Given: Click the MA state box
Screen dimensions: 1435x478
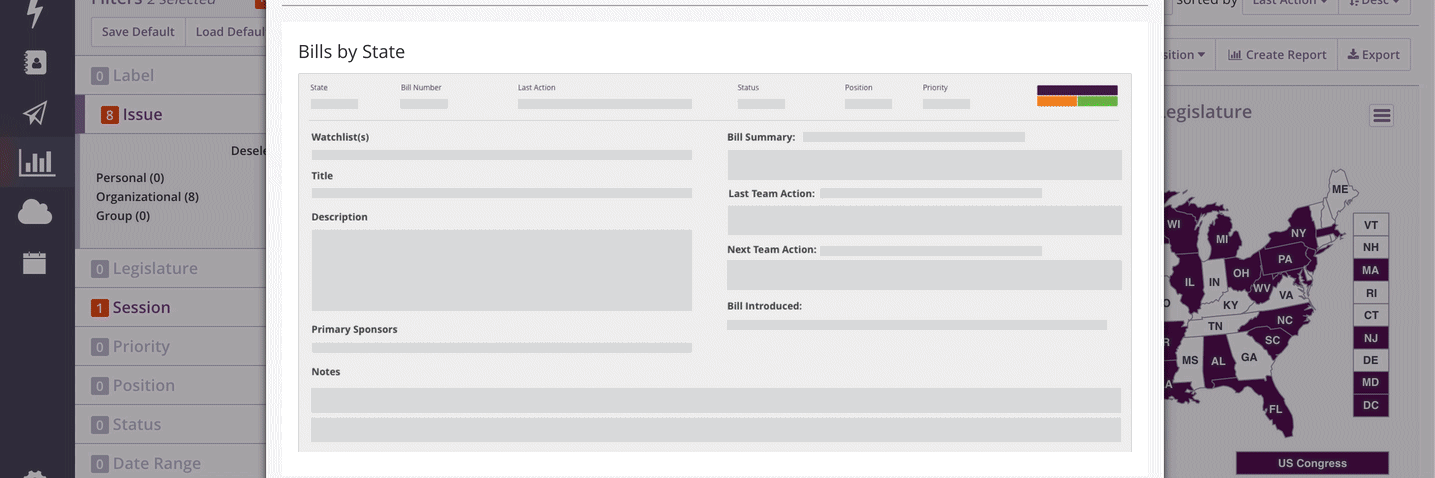Looking at the screenshot, I should [1370, 270].
